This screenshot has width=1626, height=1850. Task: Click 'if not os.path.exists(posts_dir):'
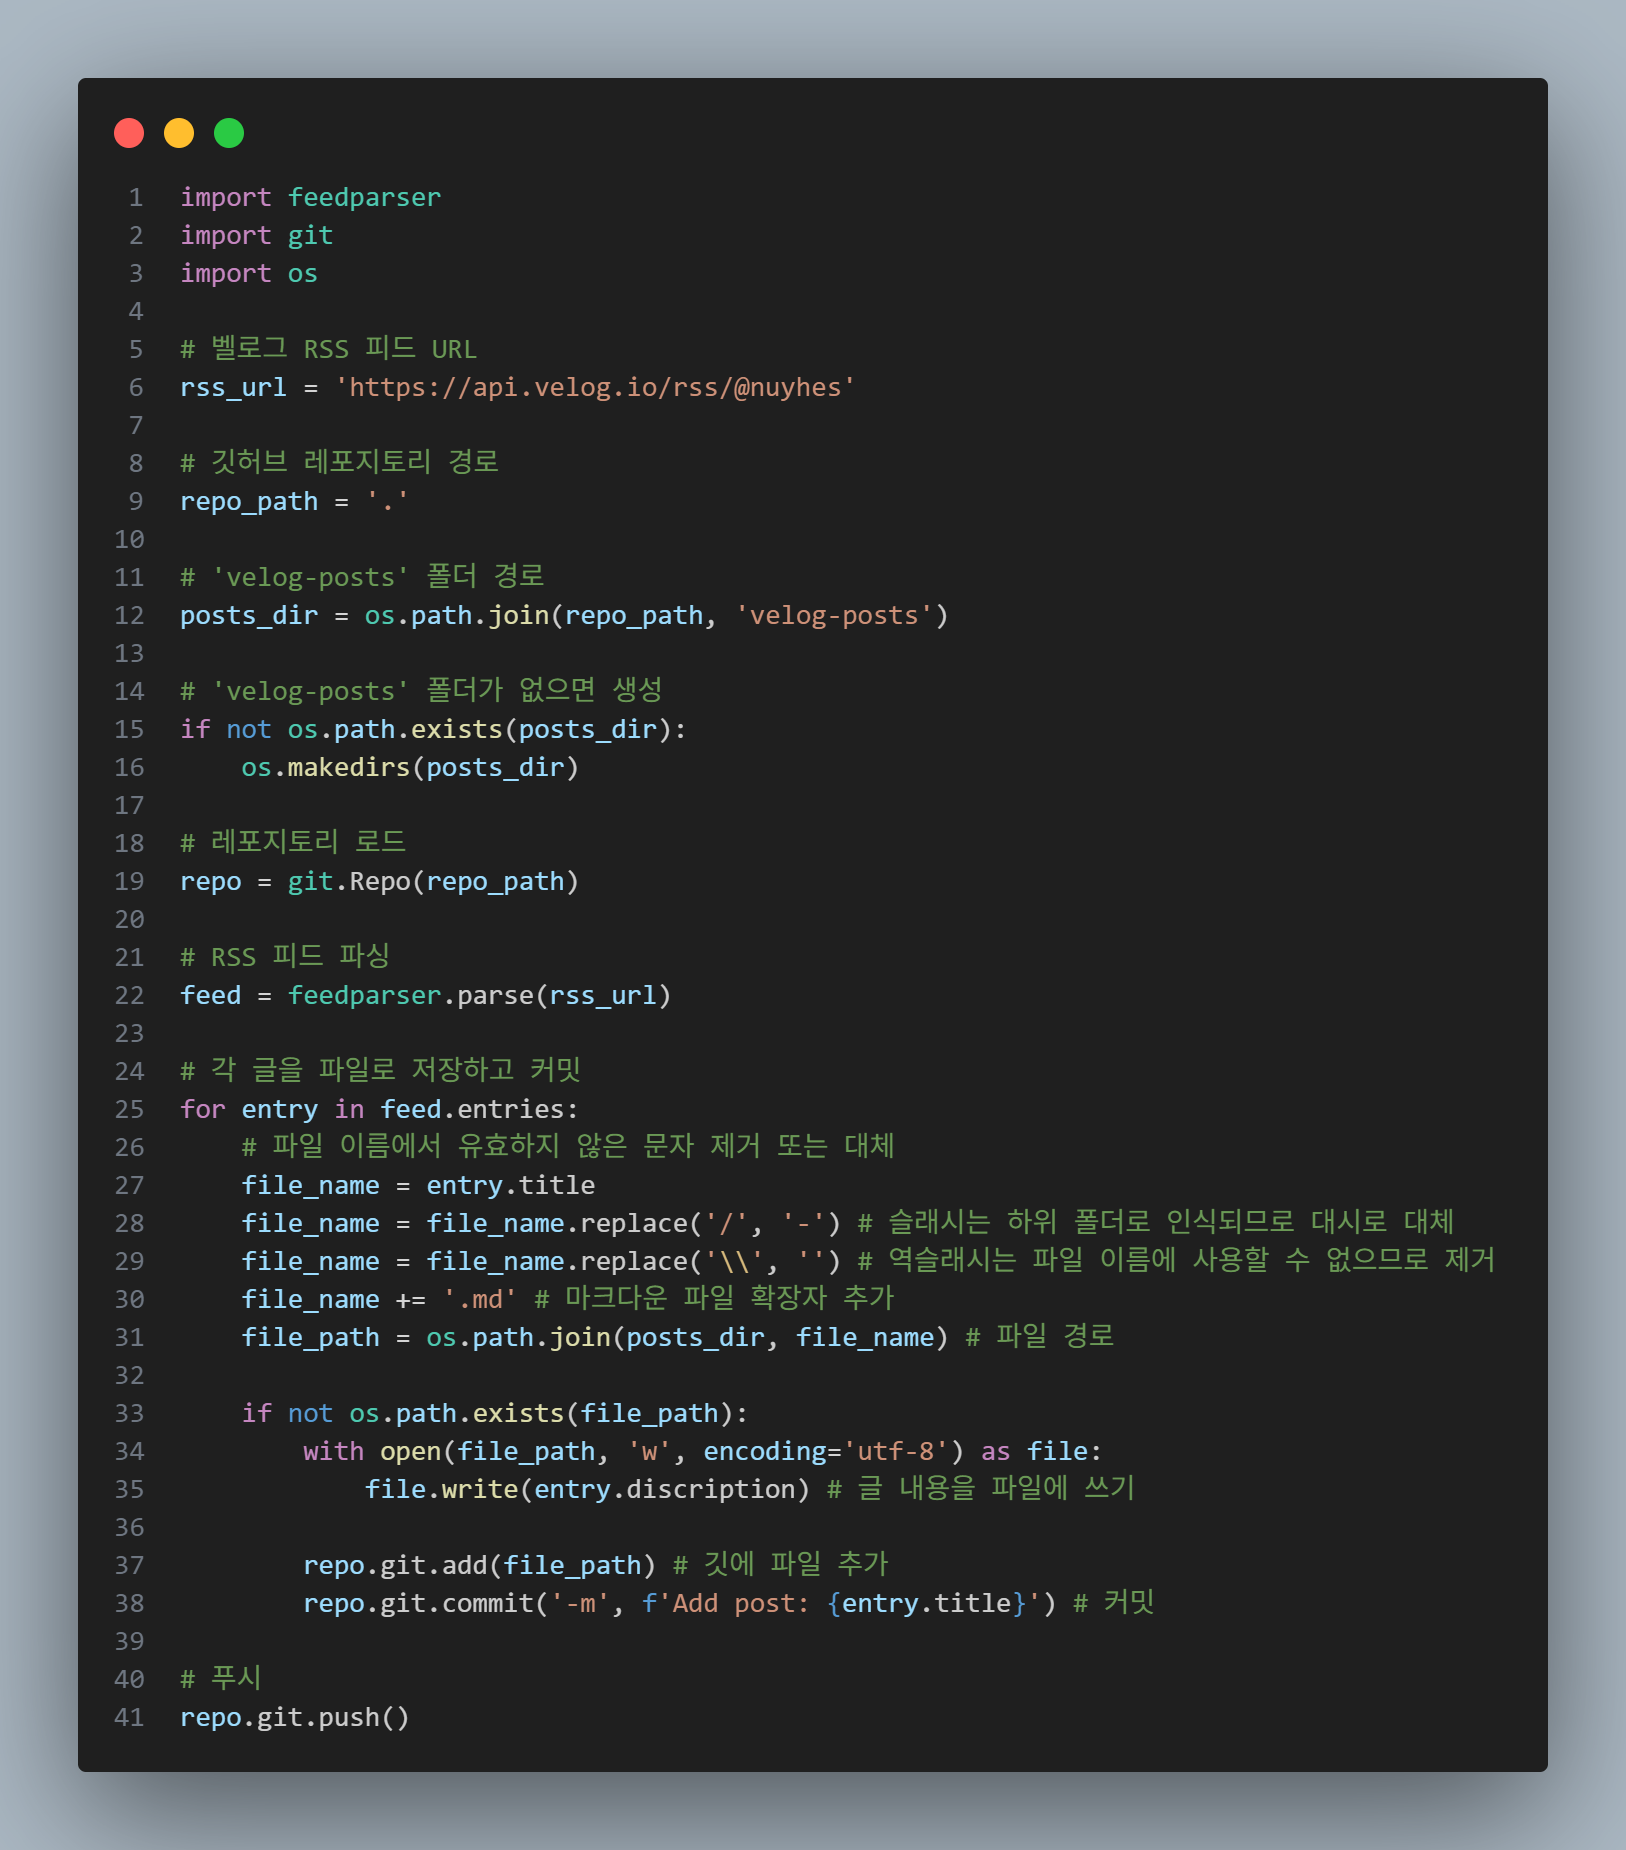point(433,729)
